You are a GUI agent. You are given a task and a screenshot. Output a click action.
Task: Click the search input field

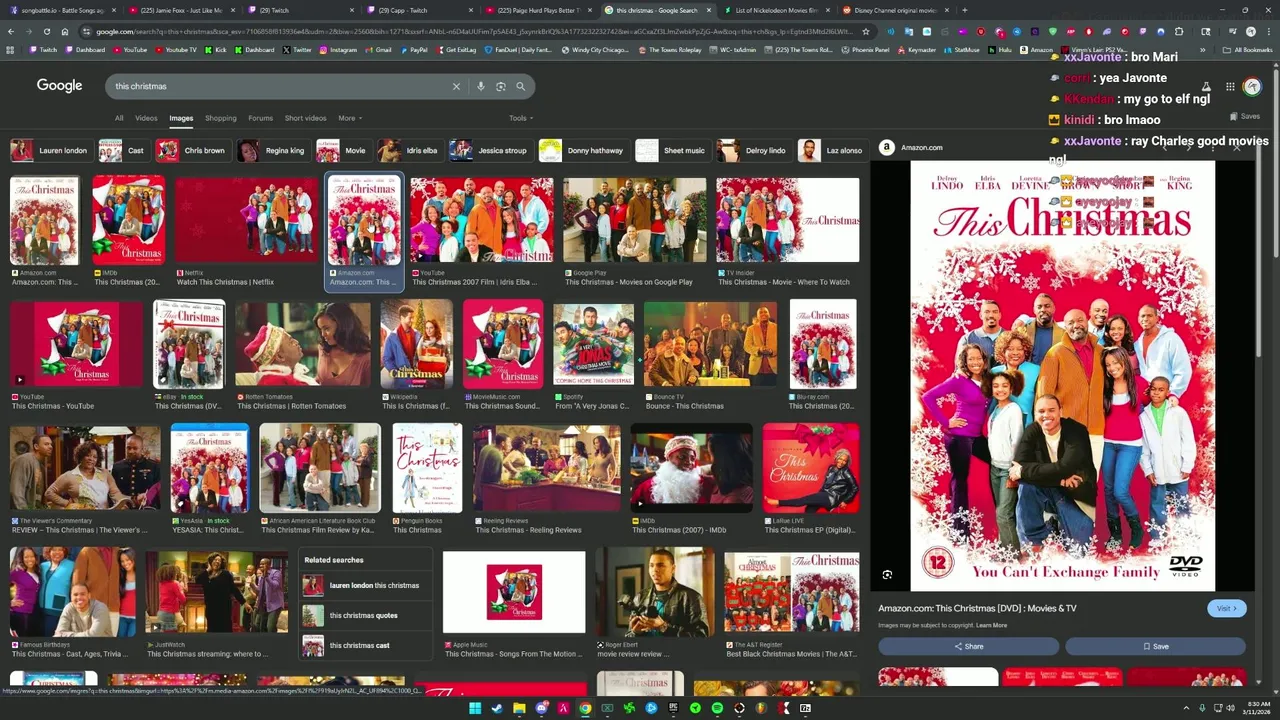[x=280, y=86]
